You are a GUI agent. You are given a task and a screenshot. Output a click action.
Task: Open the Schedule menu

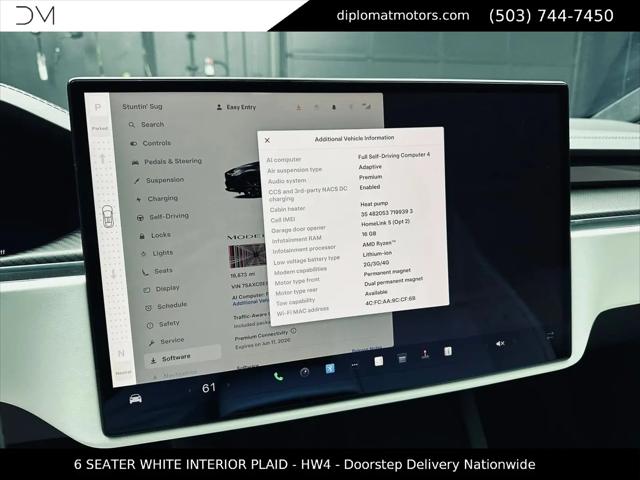point(167,306)
